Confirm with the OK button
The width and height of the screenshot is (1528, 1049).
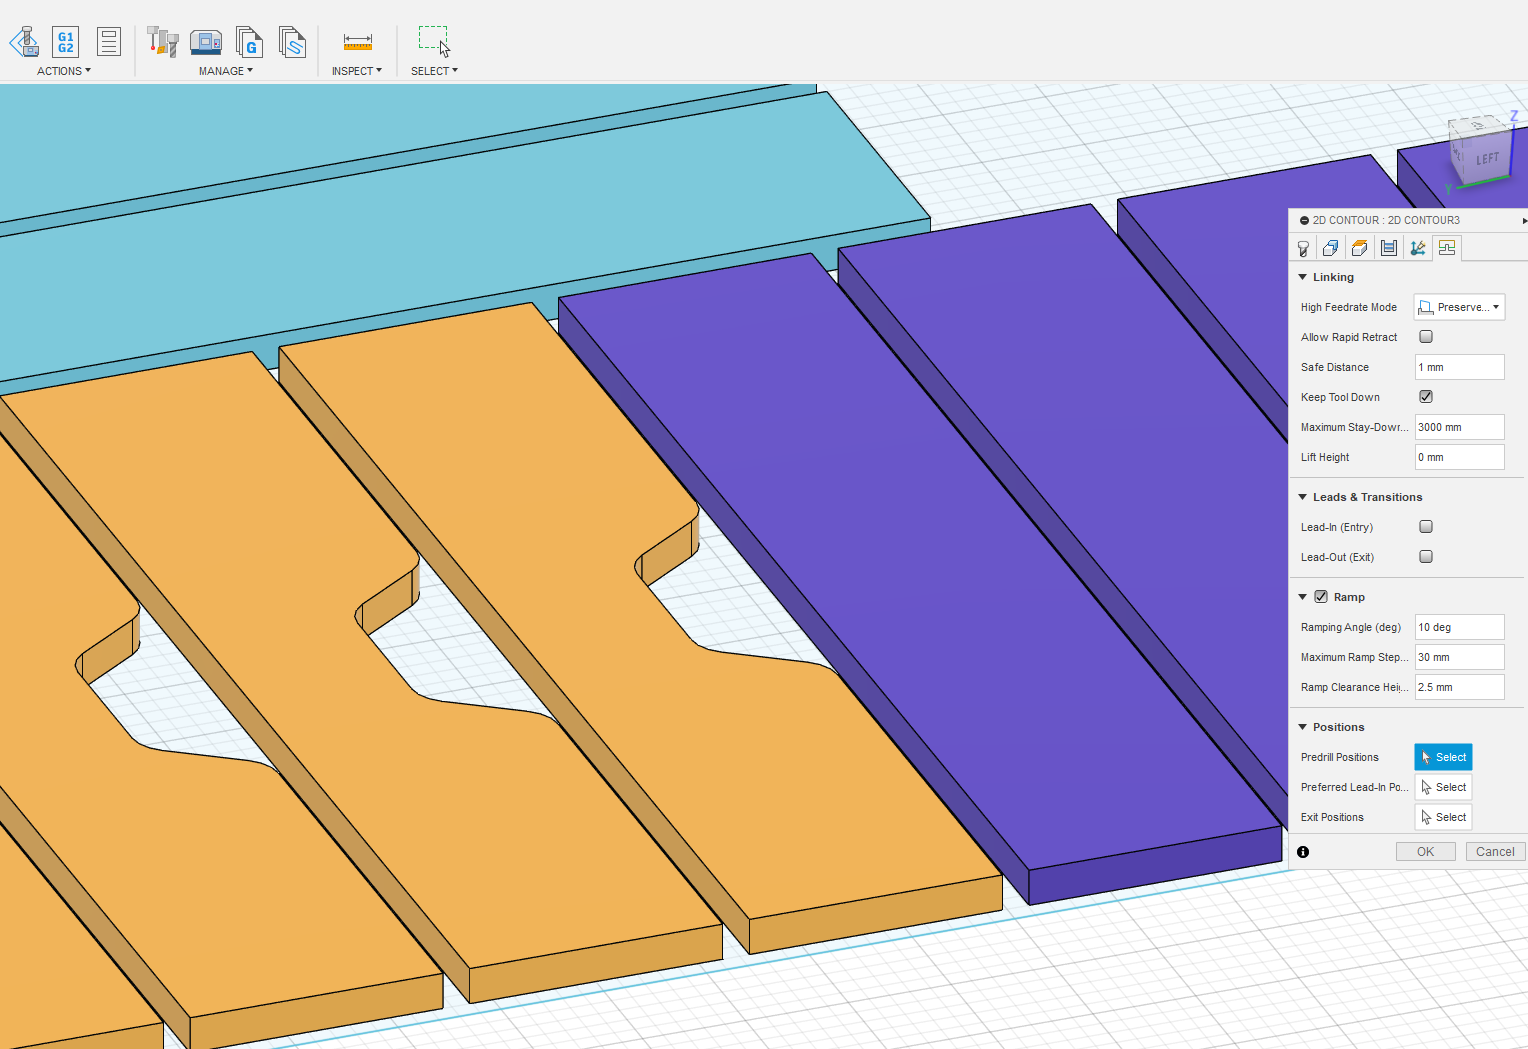tap(1425, 852)
